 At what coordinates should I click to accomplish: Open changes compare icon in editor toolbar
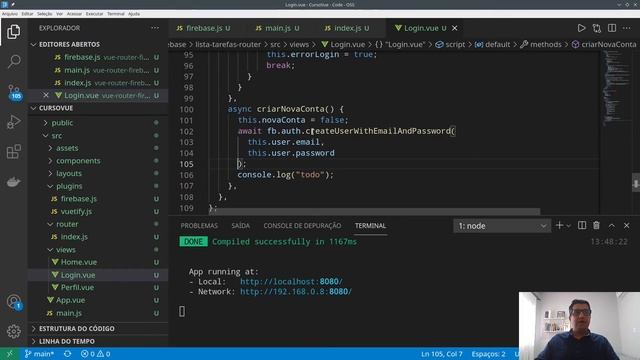597,28
